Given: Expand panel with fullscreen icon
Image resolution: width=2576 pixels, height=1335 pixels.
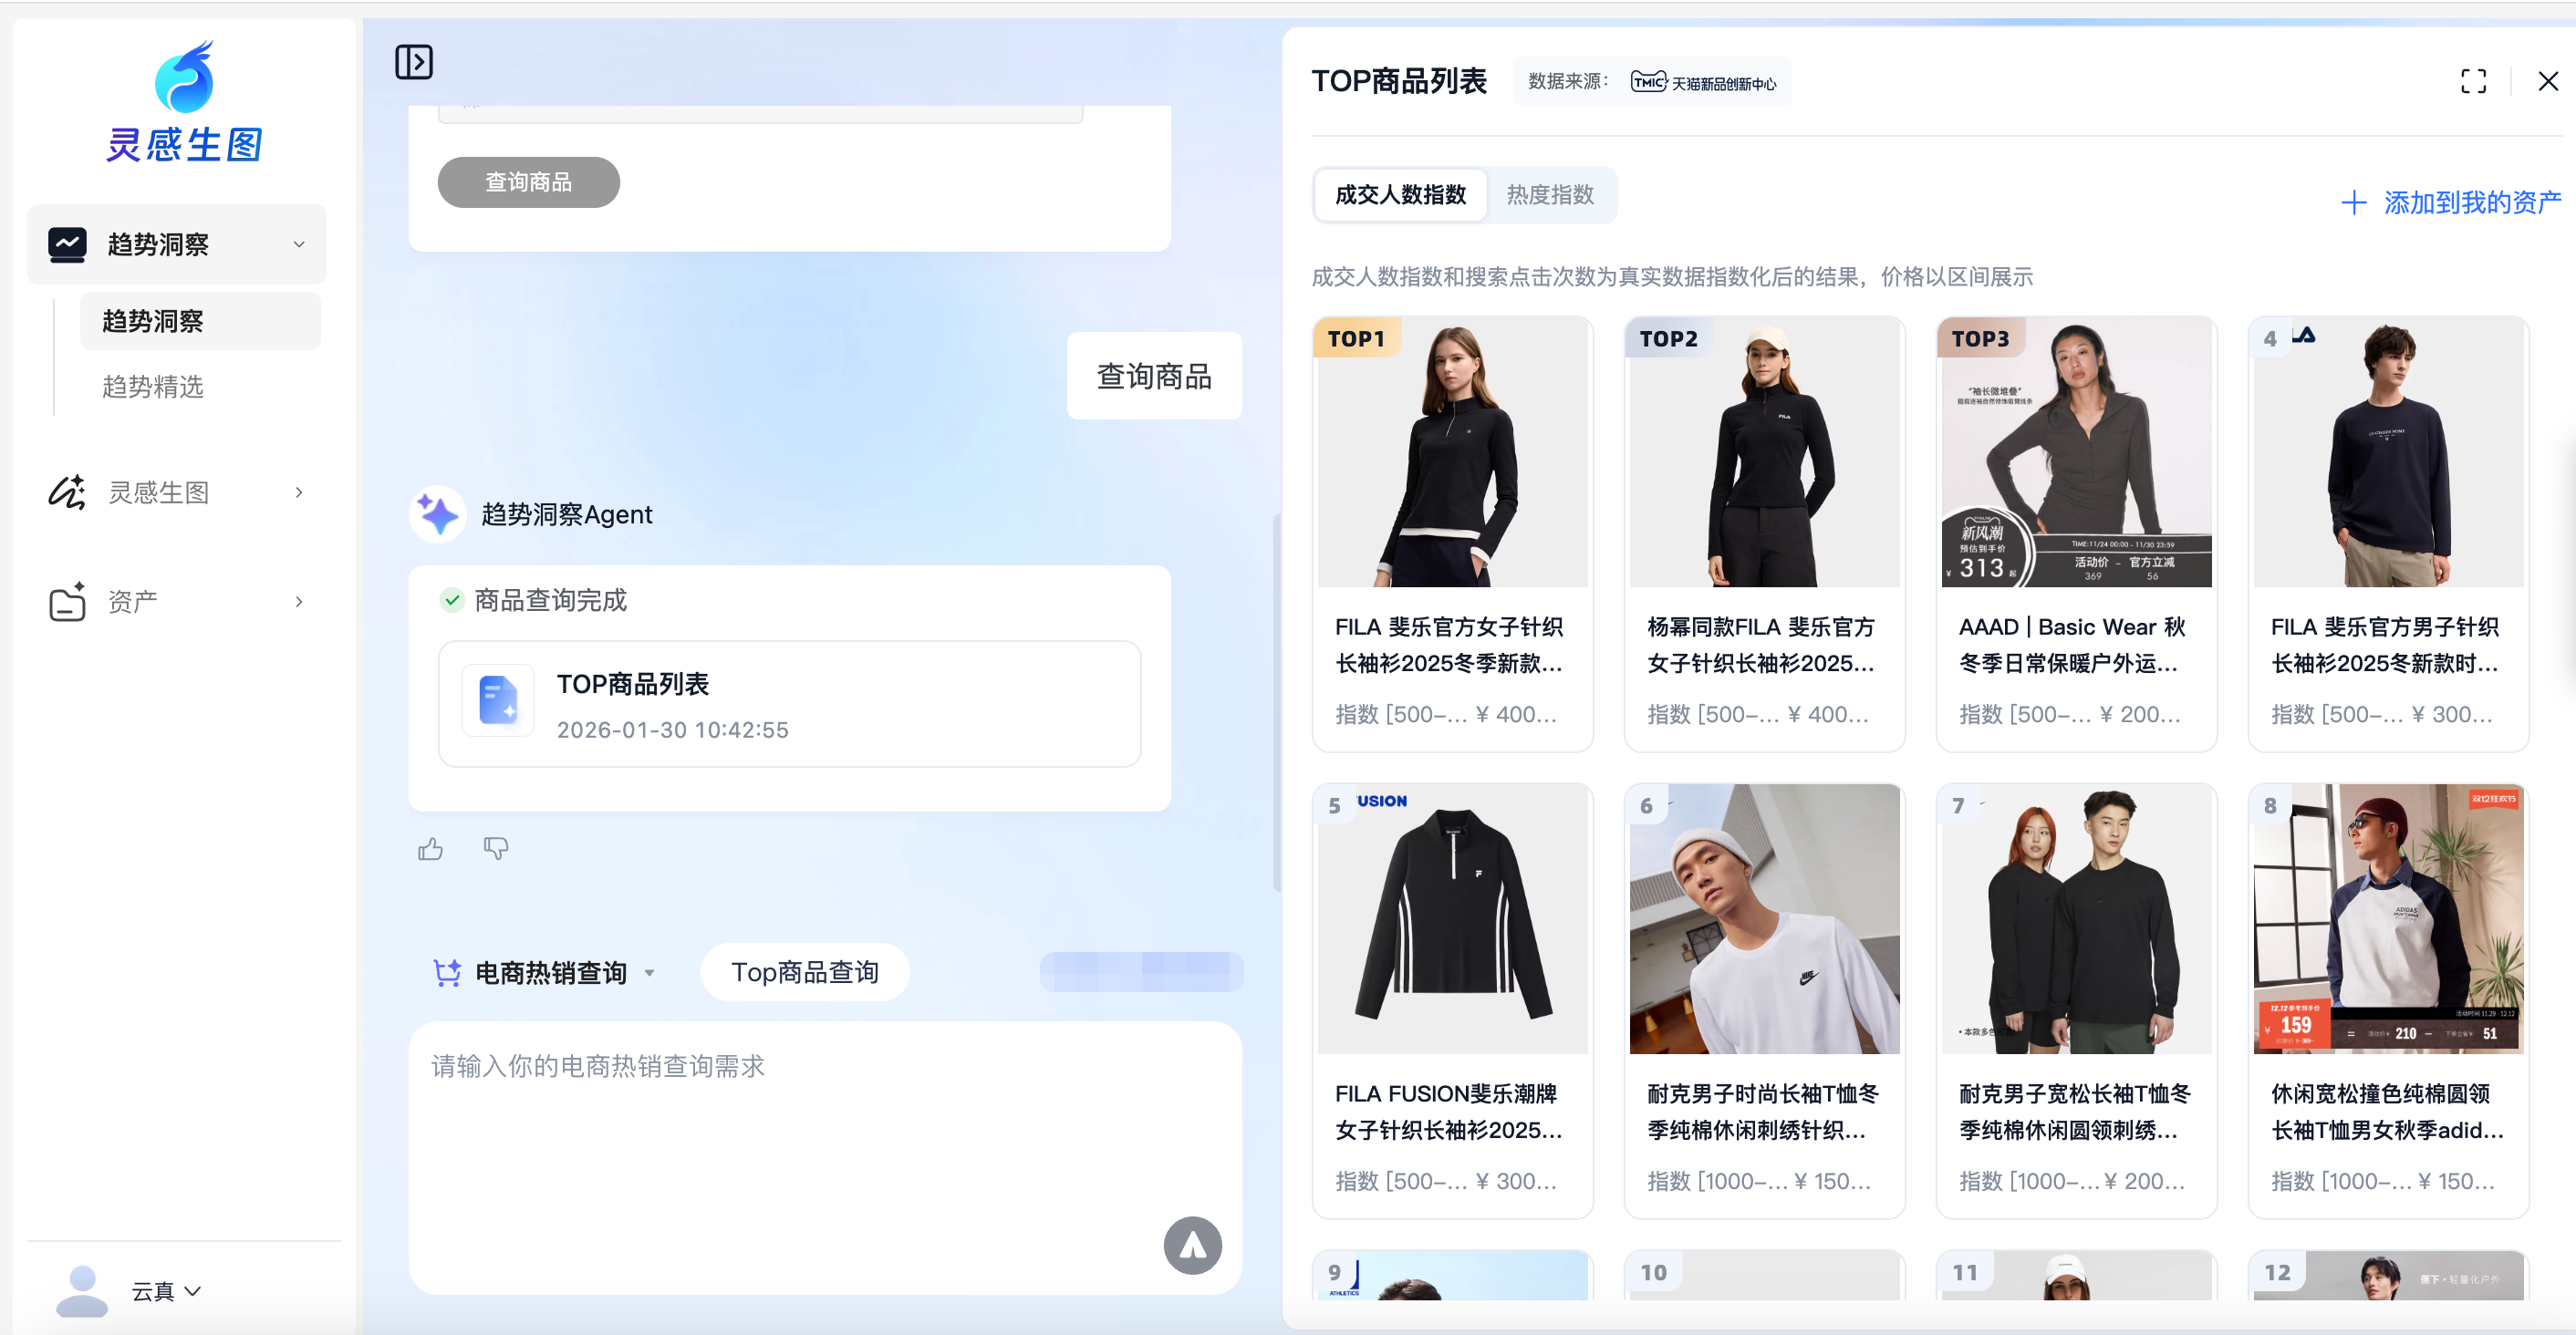Looking at the screenshot, I should 2473,81.
